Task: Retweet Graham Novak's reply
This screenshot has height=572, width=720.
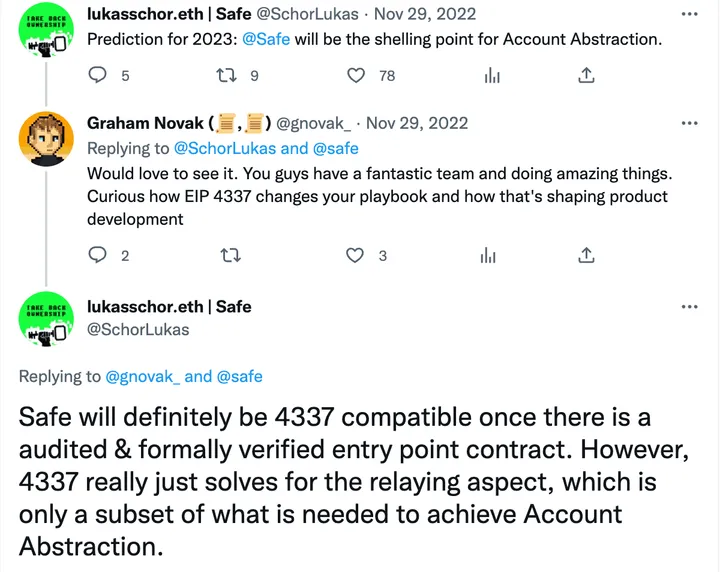Action: [x=229, y=255]
